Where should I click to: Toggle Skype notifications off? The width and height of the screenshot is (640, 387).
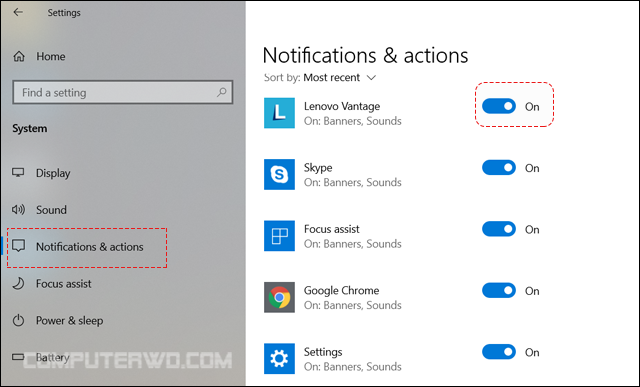(x=499, y=167)
